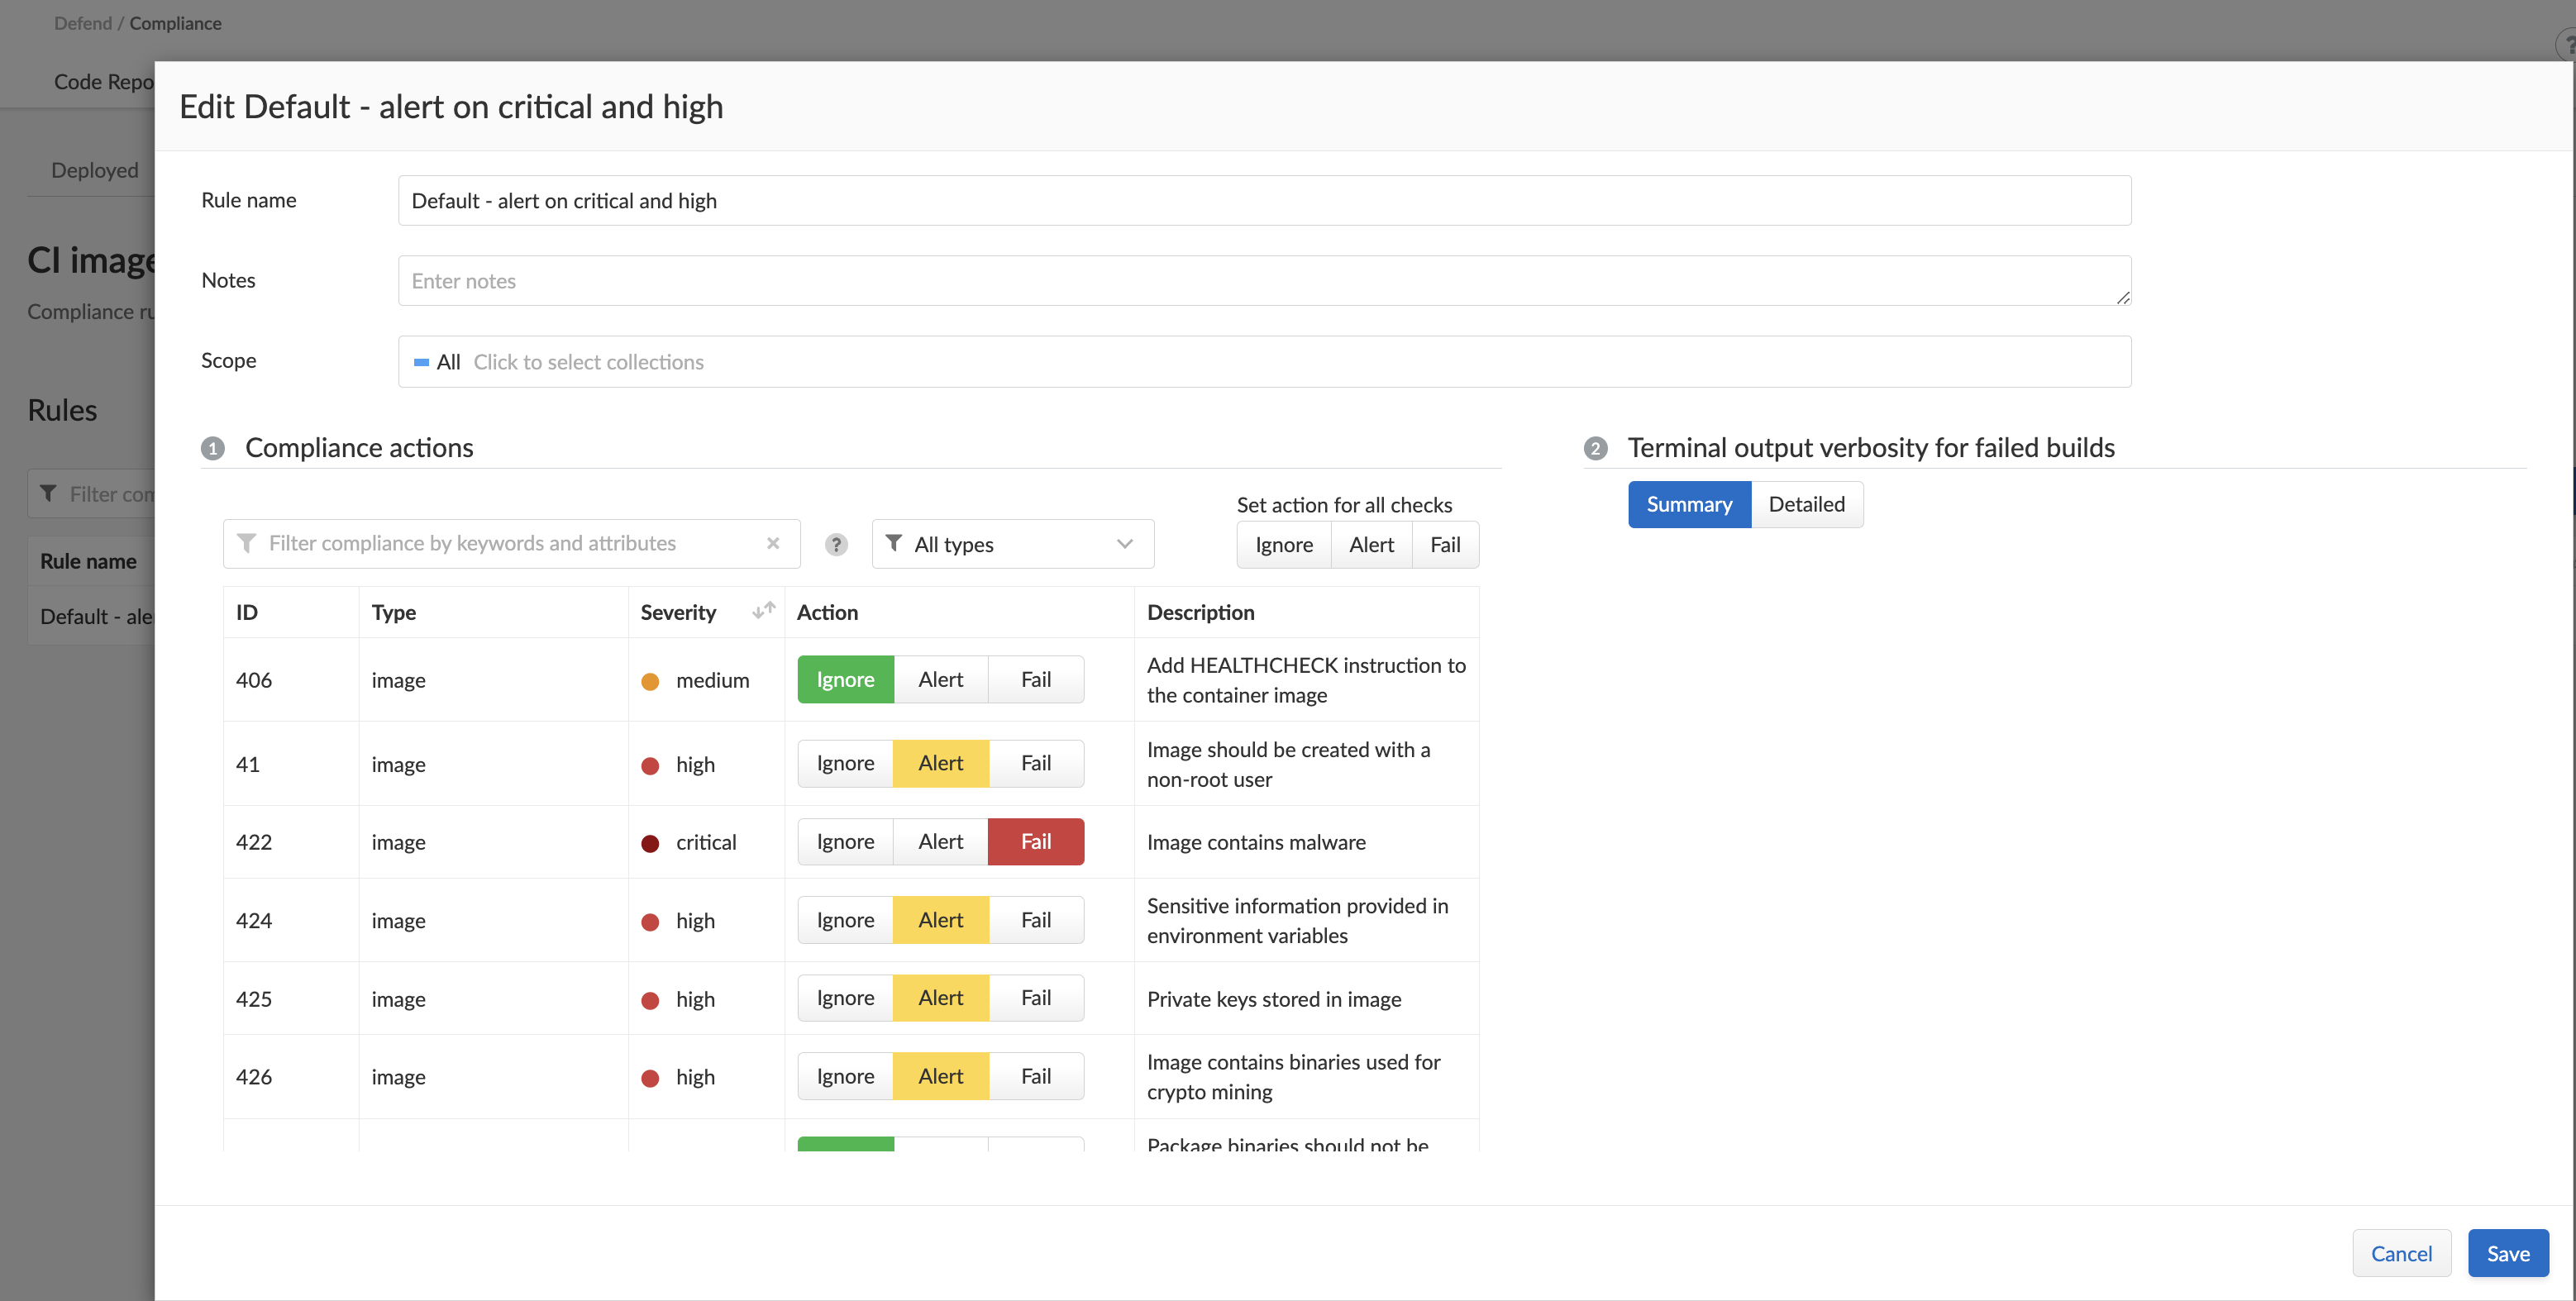
Task: Set rule 406 action to Fail
Action: point(1035,680)
